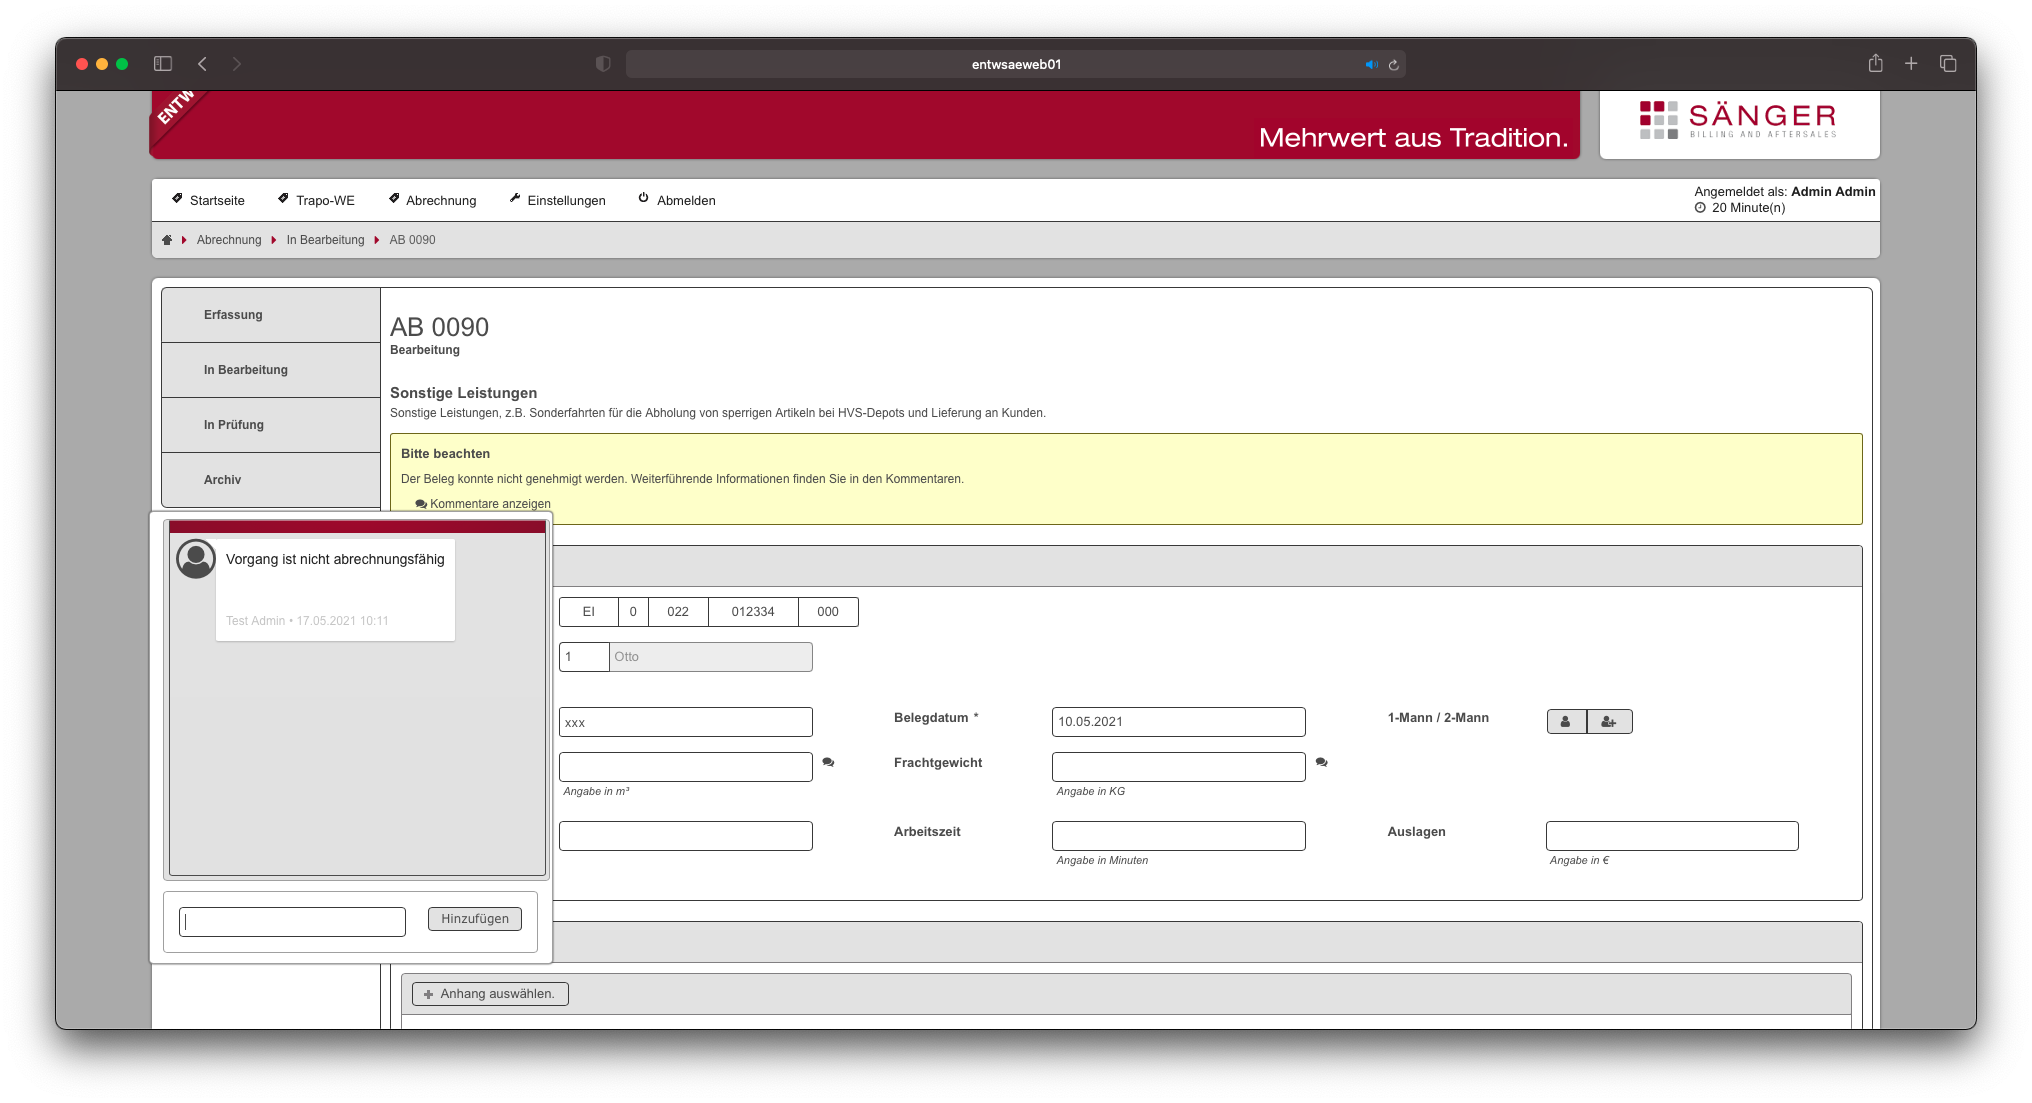The width and height of the screenshot is (2032, 1103).
Task: Click the Auslagen input field
Action: pyautogui.click(x=1672, y=836)
